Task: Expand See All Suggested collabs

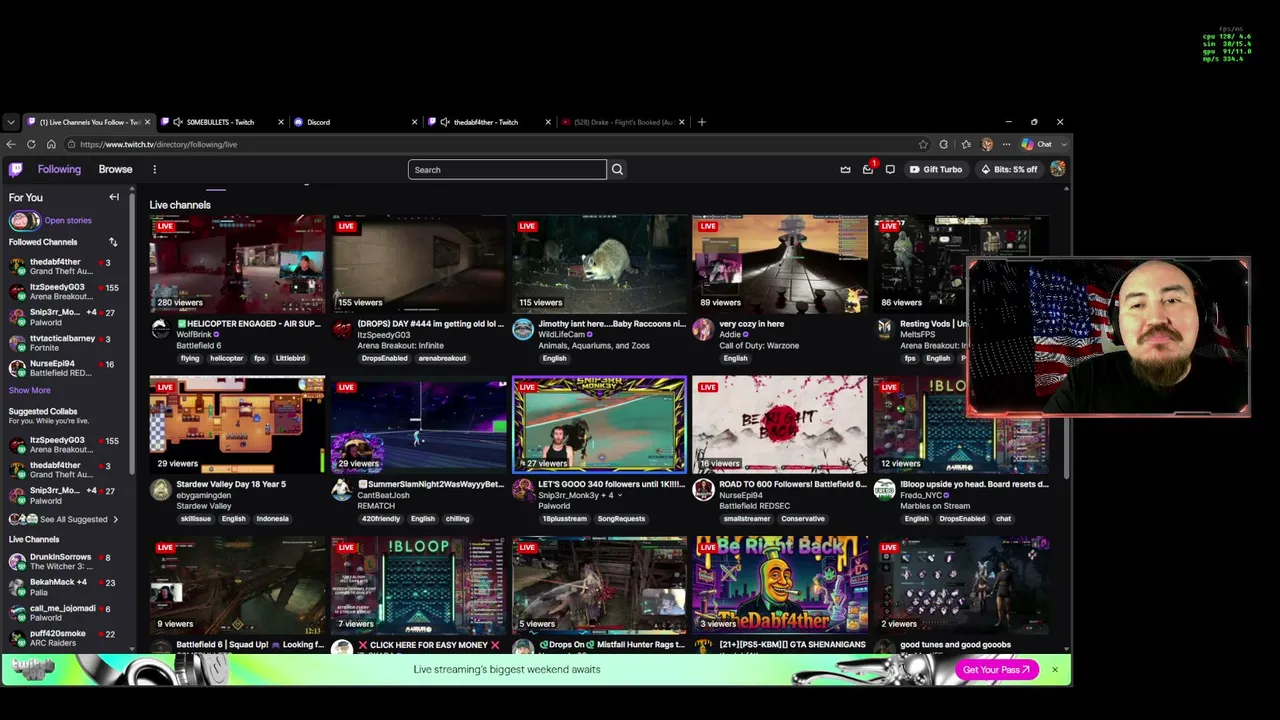Action: pos(64,519)
